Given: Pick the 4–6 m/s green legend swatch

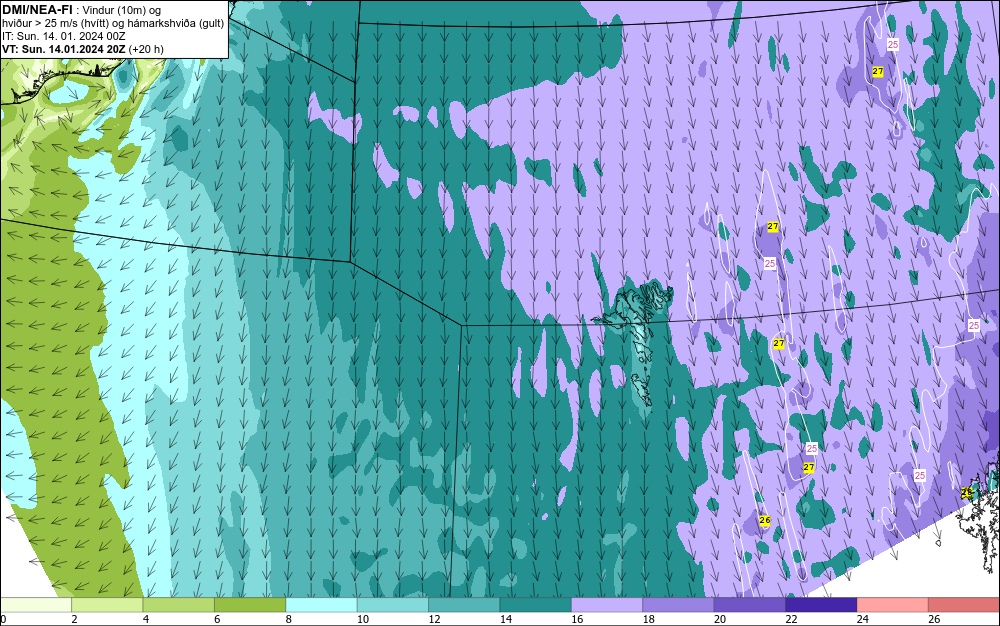Looking at the screenshot, I should [x=179, y=605].
